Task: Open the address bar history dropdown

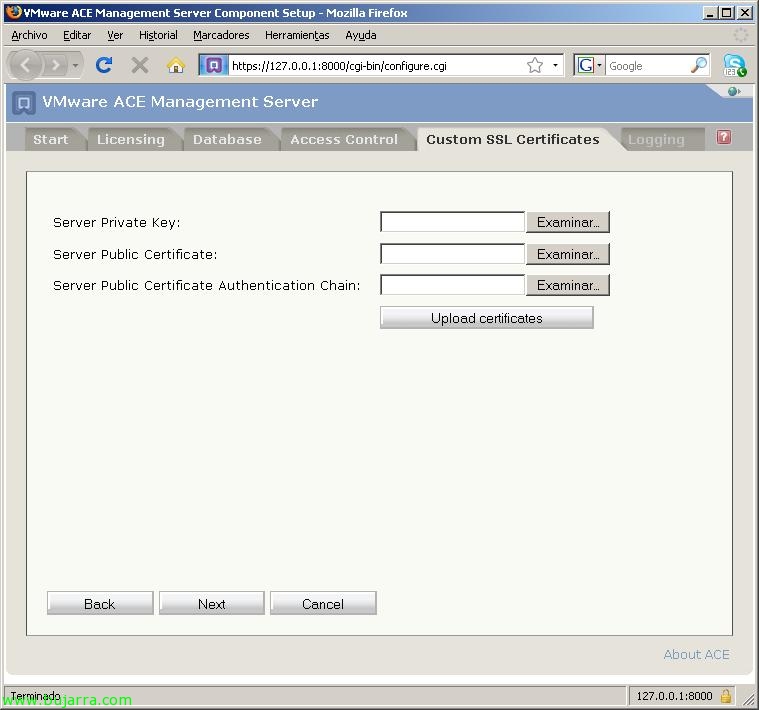Action: [555, 65]
